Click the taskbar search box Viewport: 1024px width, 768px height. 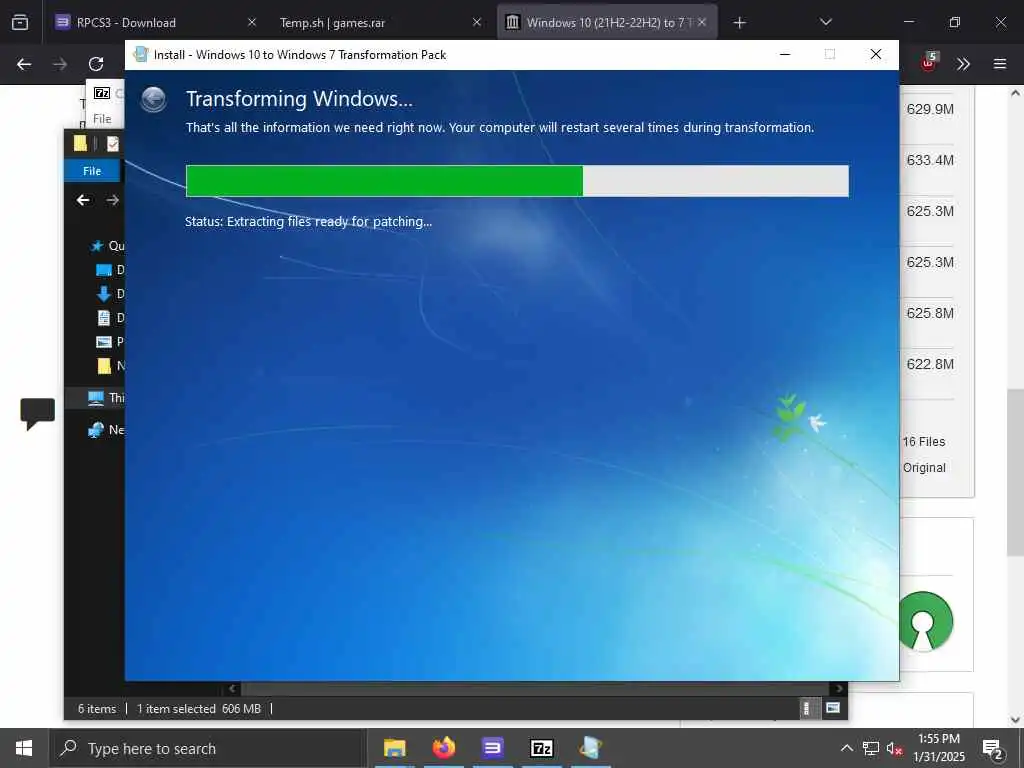[208, 748]
